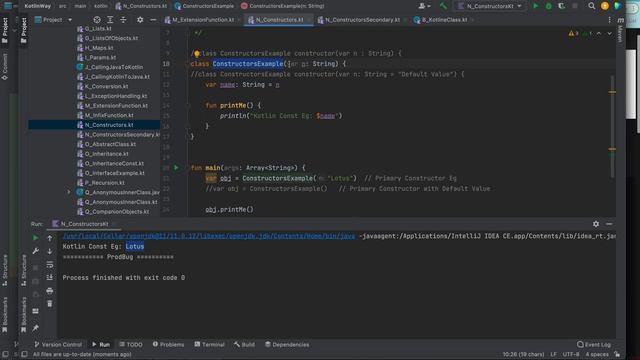This screenshot has height=360, width=640.
Task: Click run gutter icon beside main function
Action: point(176,167)
